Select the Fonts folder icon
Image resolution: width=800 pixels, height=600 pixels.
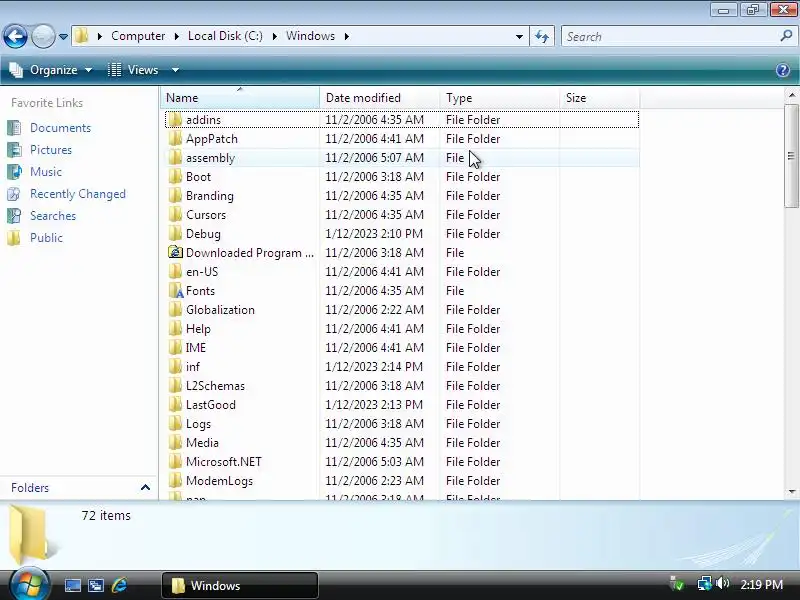click(x=175, y=290)
